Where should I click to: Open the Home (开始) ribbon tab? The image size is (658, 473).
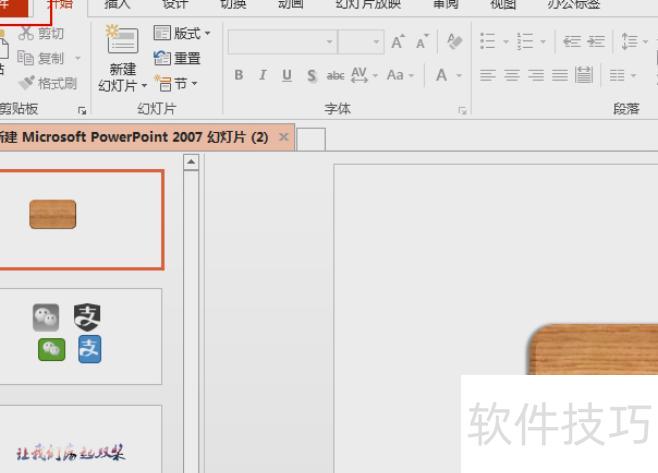tap(60, 5)
